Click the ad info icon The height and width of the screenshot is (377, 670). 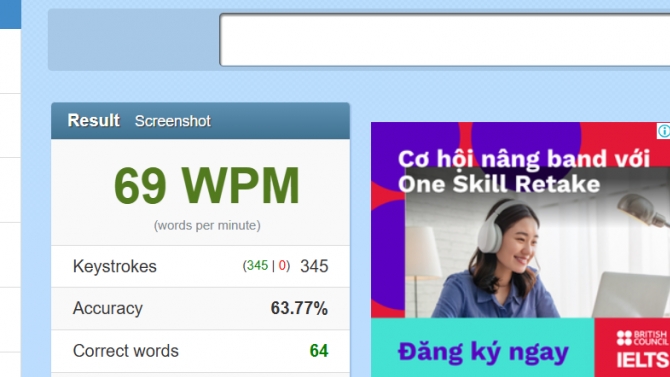point(664,131)
